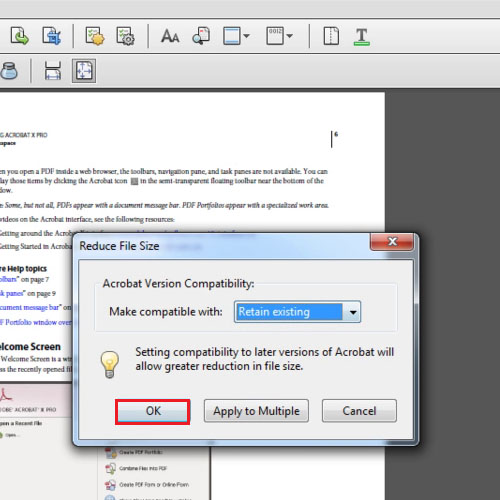The width and height of the screenshot is (500, 500).
Task: Click the Combine Files into PDF icon
Action: 110,468
